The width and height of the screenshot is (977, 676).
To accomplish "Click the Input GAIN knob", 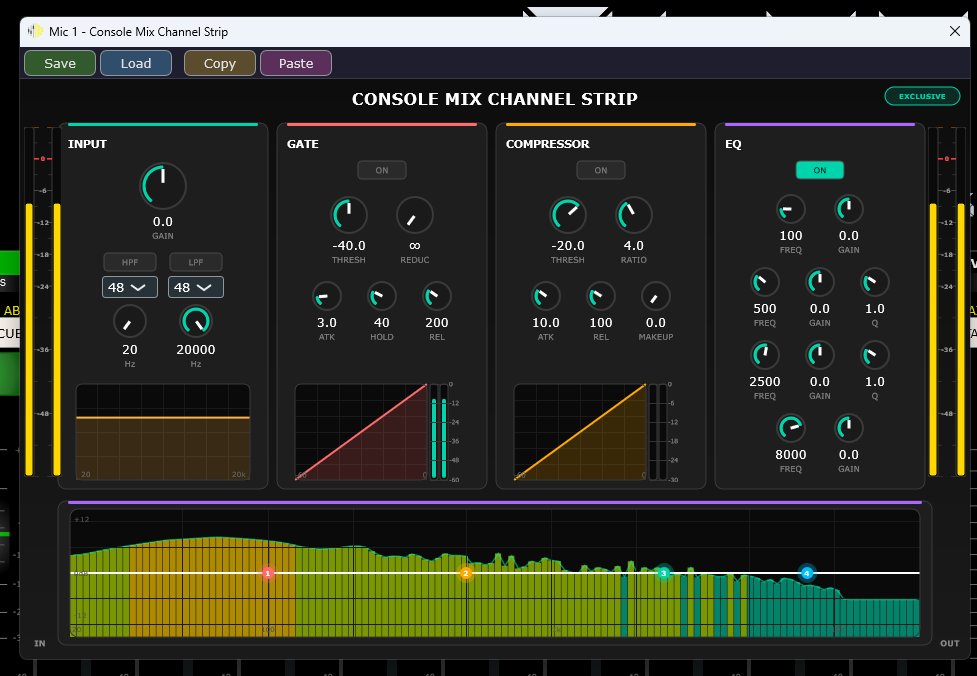I will coord(163,186).
